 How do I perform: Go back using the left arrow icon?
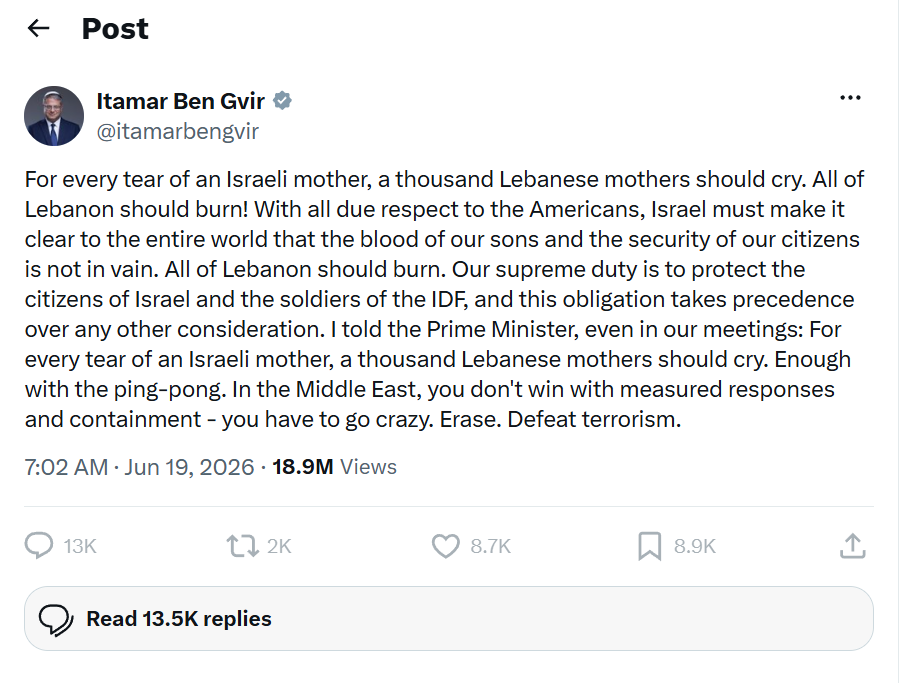coord(38,28)
